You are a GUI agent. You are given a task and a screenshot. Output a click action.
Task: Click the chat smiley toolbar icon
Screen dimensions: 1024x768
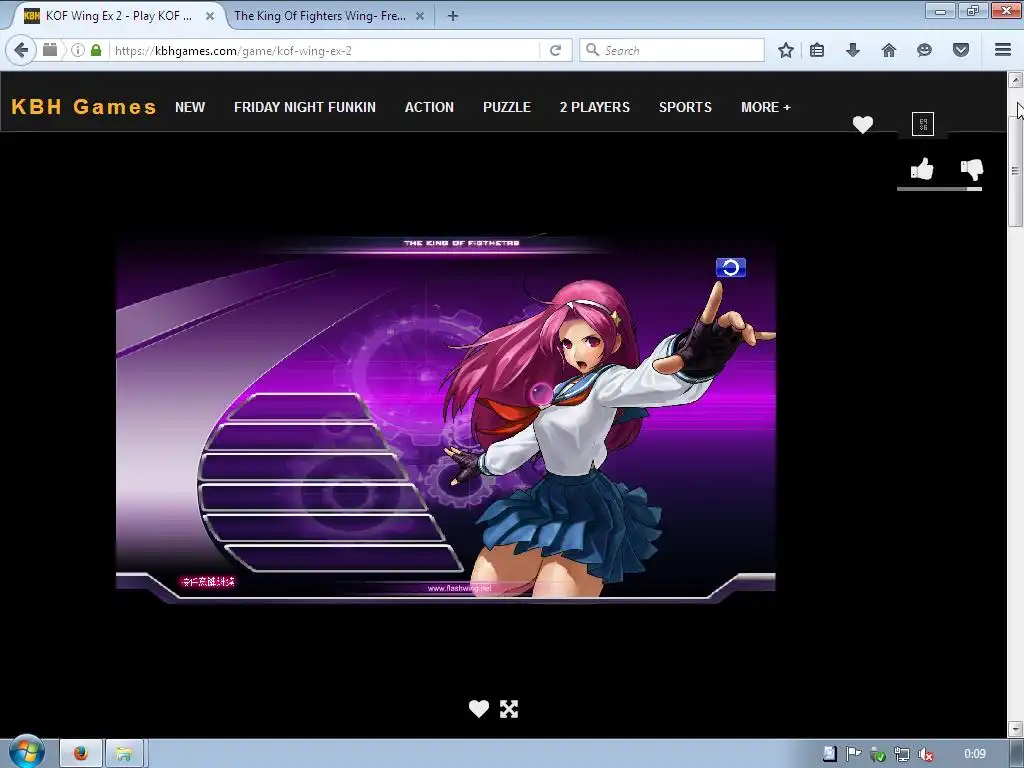point(924,50)
